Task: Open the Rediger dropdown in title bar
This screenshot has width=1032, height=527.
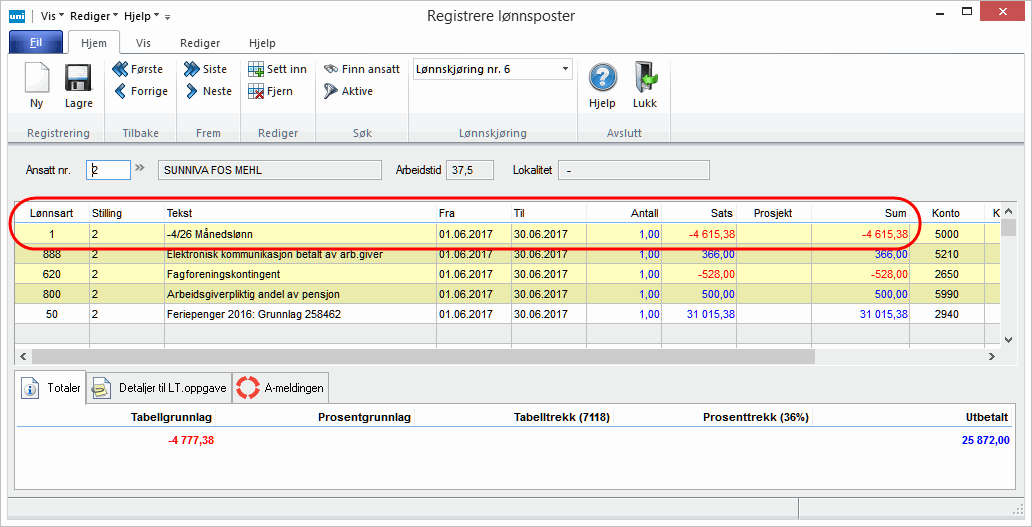Action: (94, 16)
